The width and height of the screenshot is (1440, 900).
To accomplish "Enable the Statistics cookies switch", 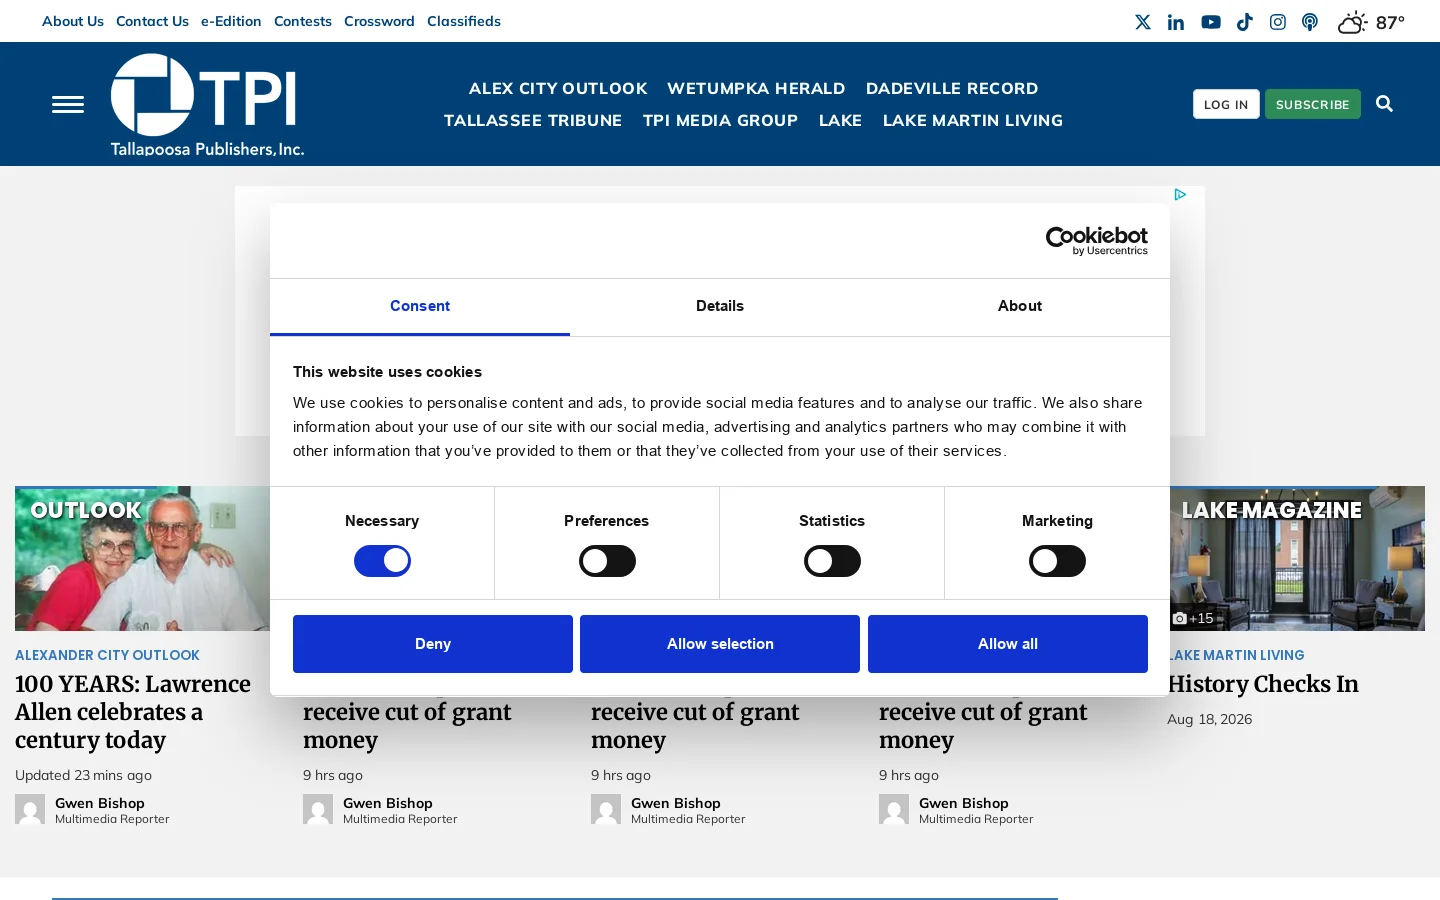I will point(832,561).
